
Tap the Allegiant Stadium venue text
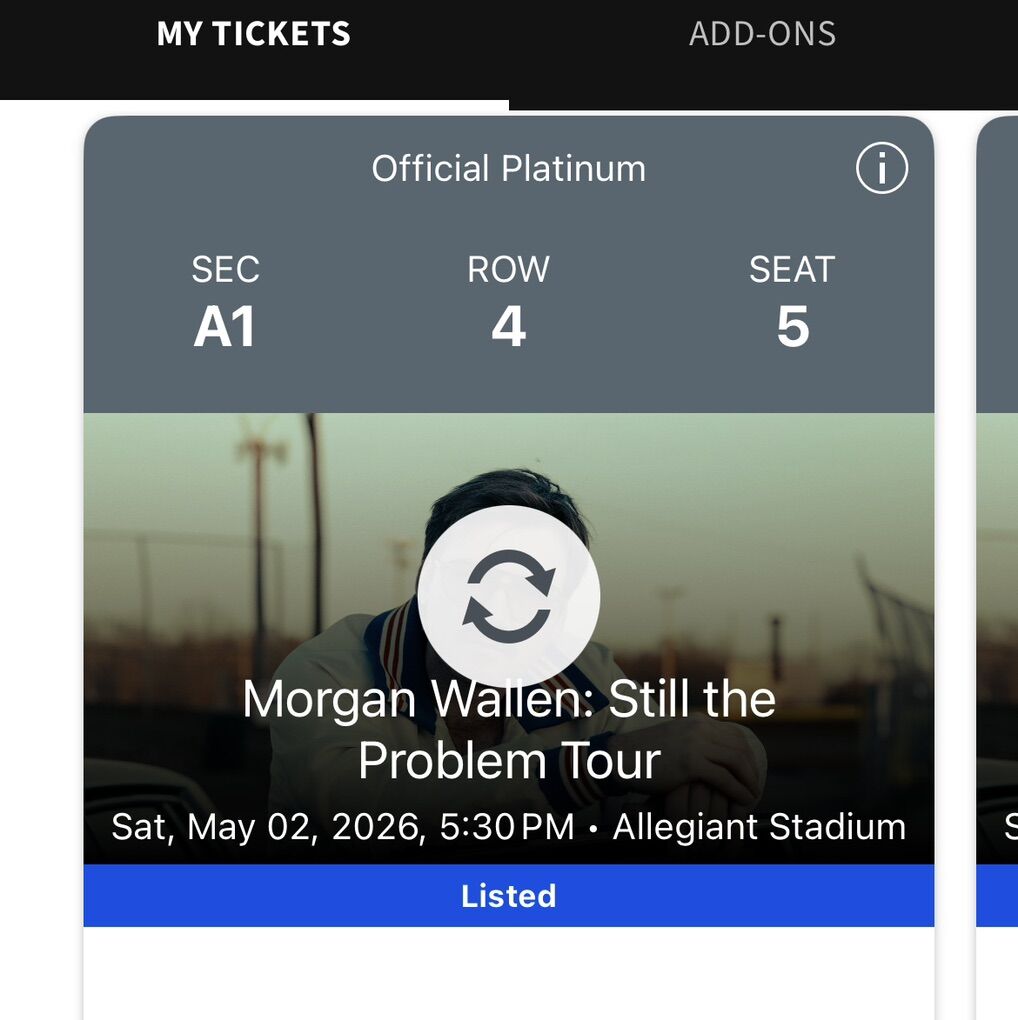click(x=759, y=827)
